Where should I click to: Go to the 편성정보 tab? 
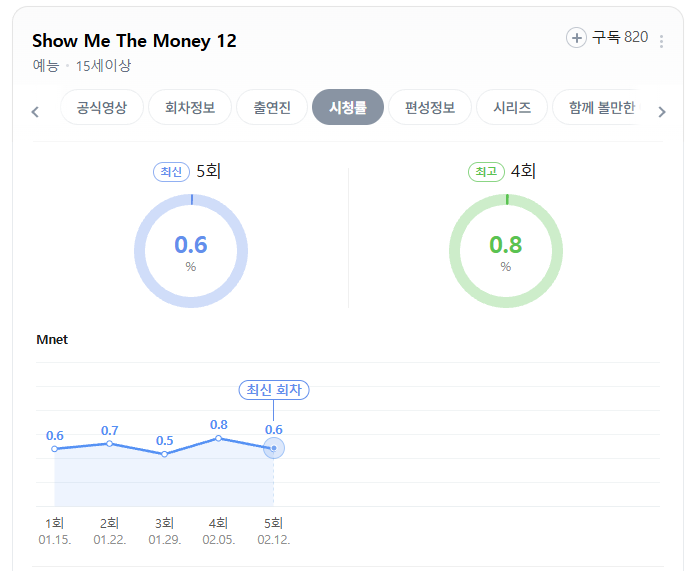tap(430, 108)
